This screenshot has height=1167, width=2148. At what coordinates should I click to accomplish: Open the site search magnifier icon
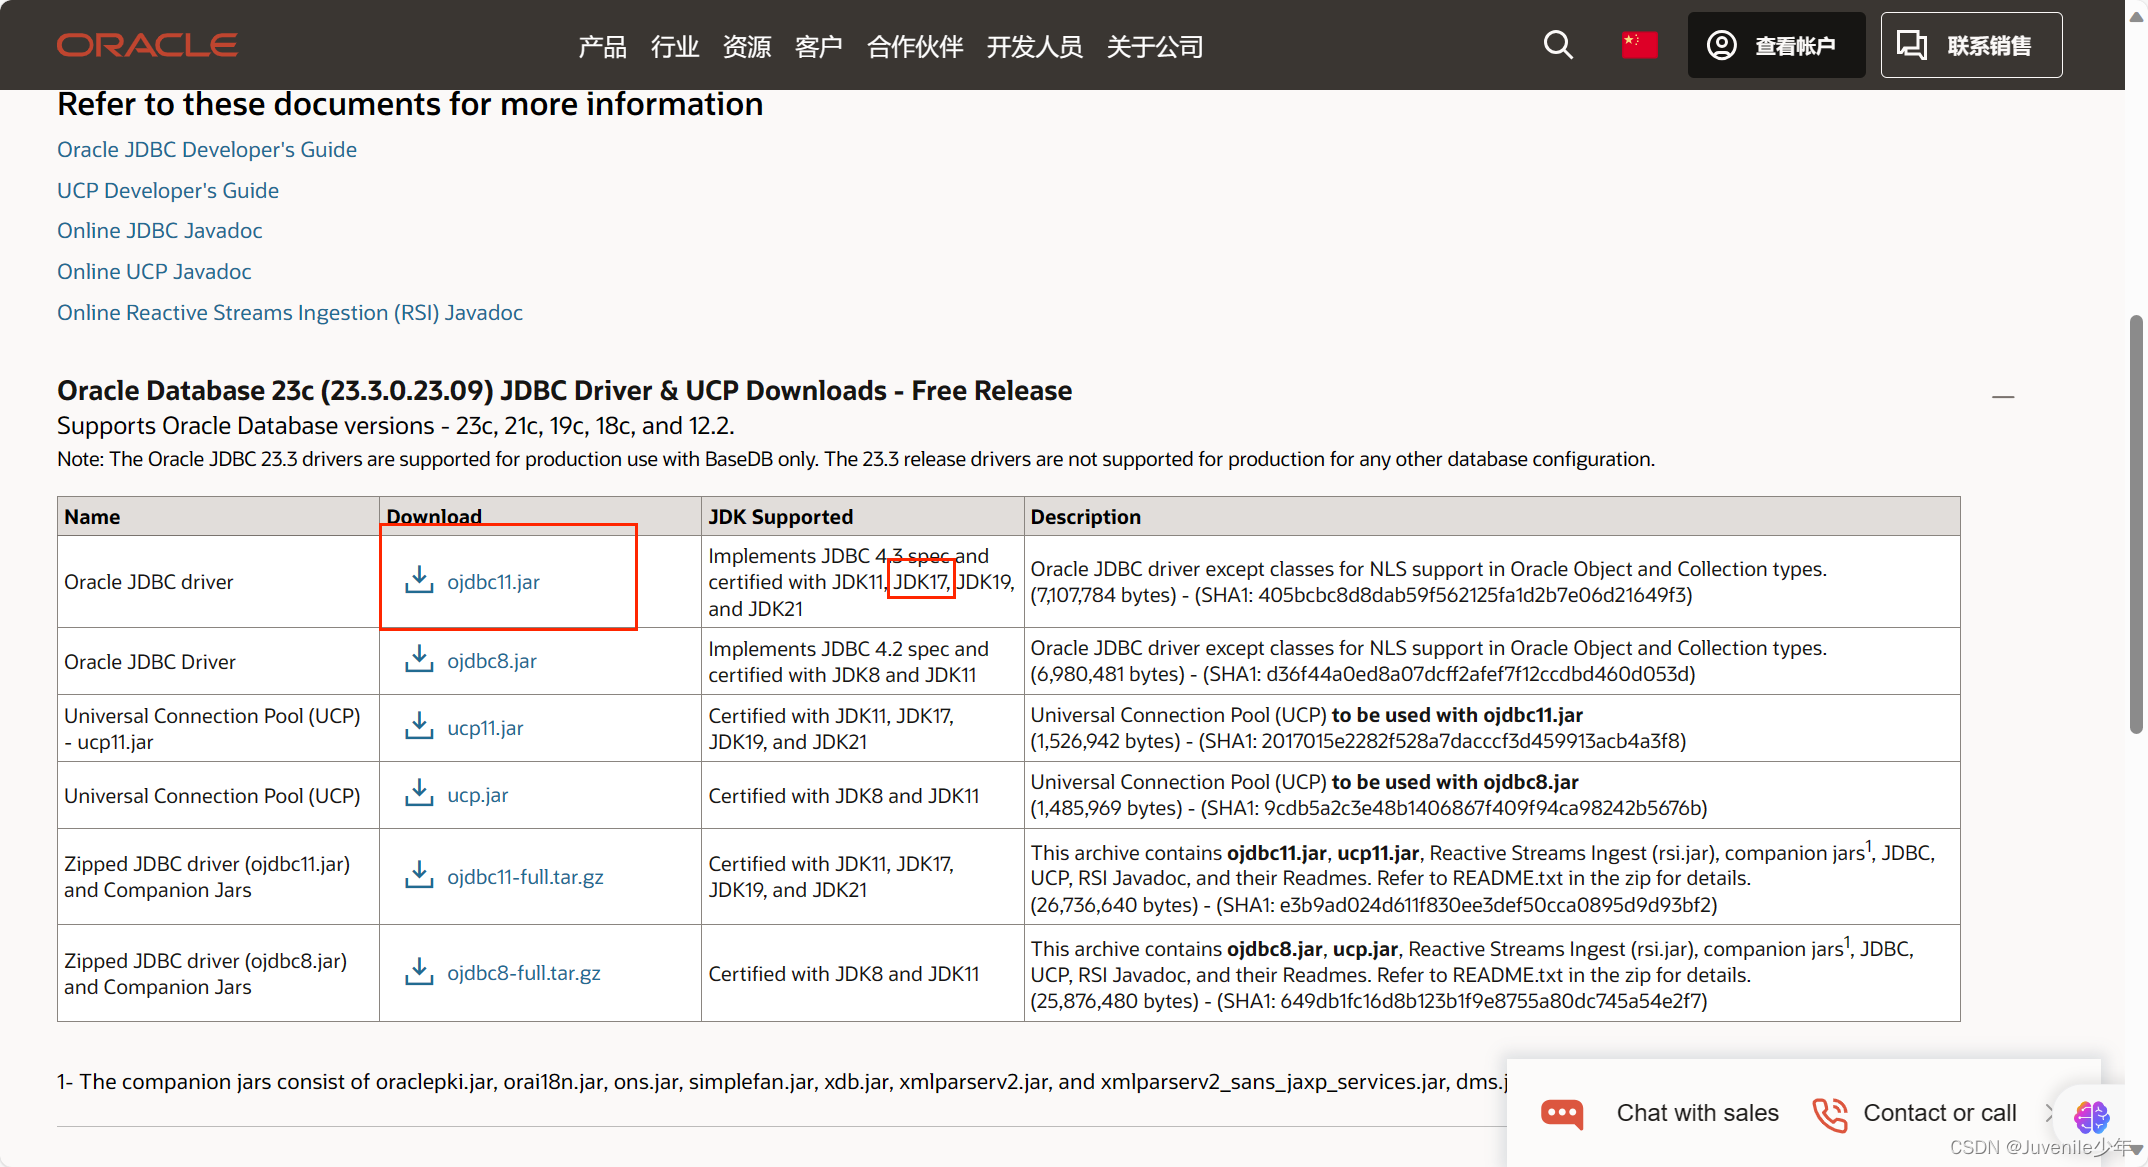click(x=1558, y=45)
